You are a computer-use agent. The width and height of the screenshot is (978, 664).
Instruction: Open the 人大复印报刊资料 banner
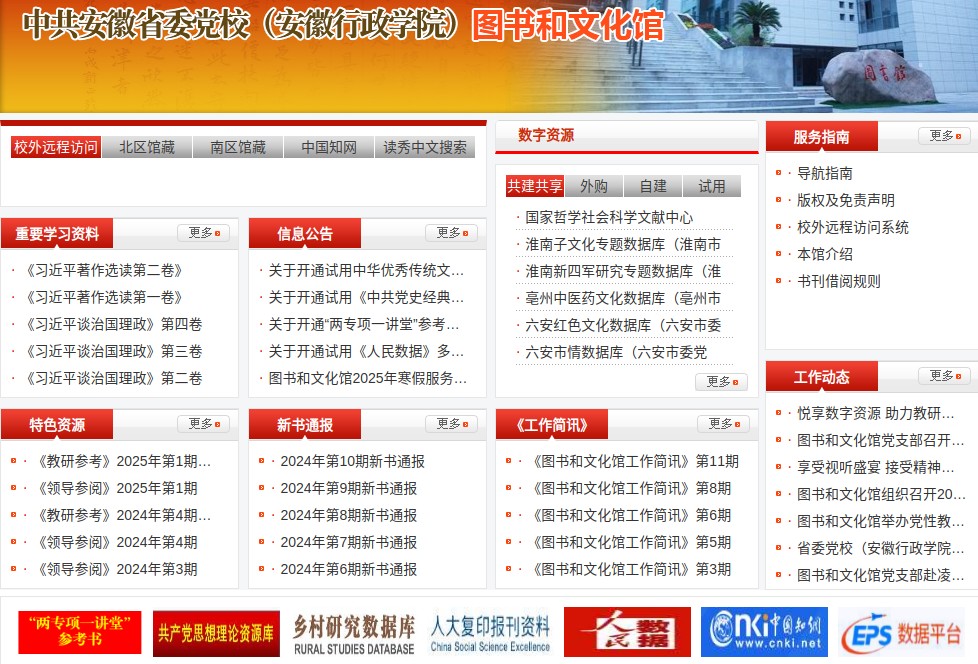coord(490,633)
